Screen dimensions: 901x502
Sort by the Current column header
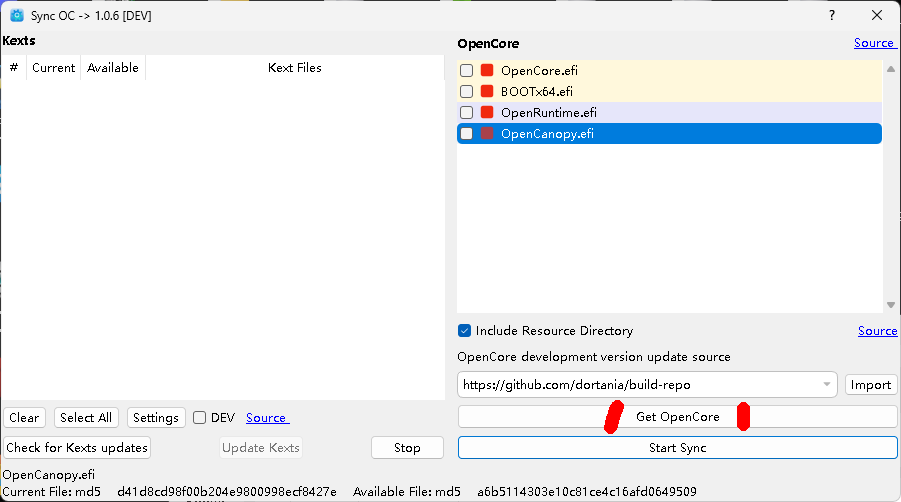point(53,68)
